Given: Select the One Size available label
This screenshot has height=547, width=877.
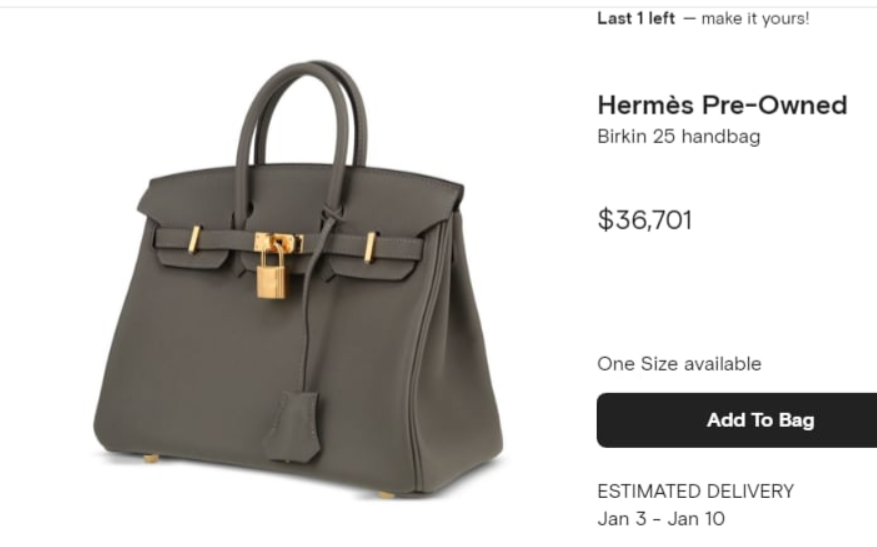Looking at the screenshot, I should coord(679,364).
